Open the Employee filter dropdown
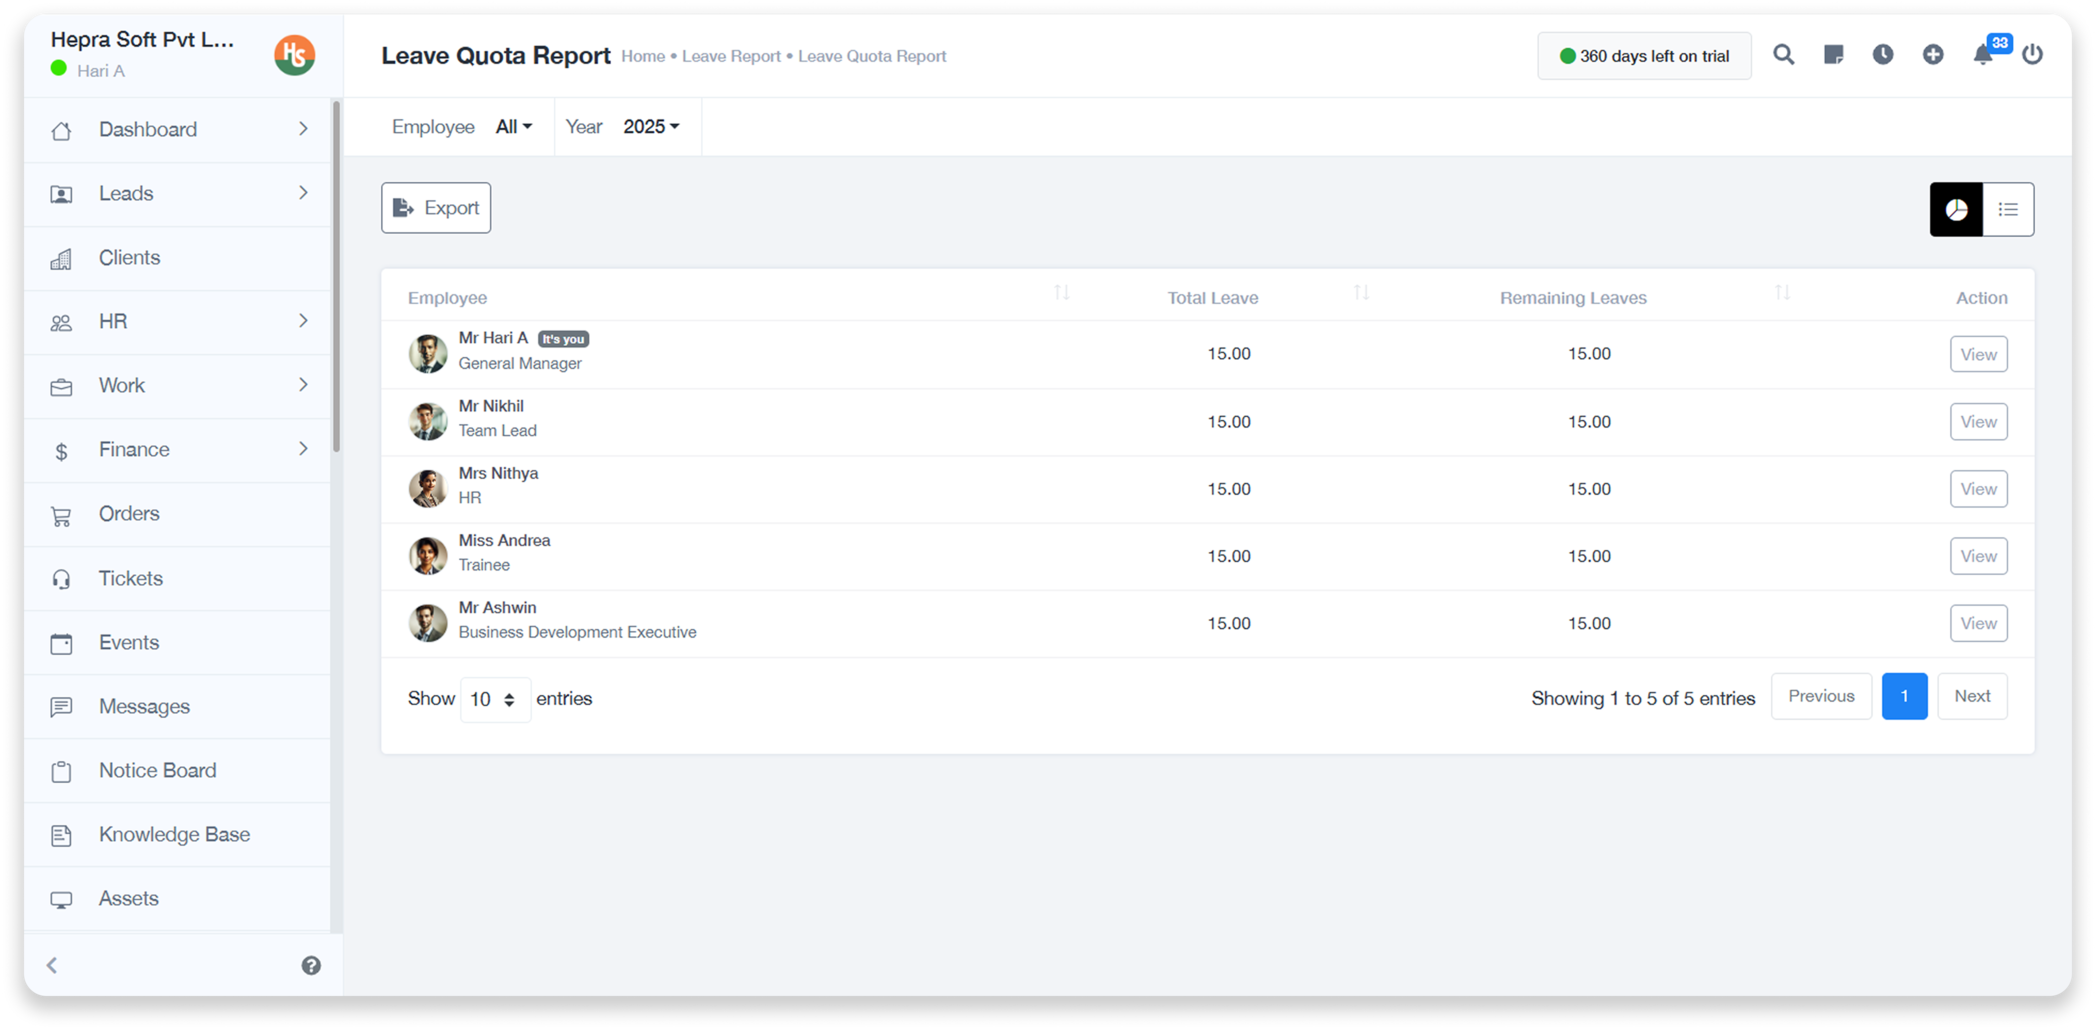This screenshot has width=2096, height=1030. click(x=513, y=127)
